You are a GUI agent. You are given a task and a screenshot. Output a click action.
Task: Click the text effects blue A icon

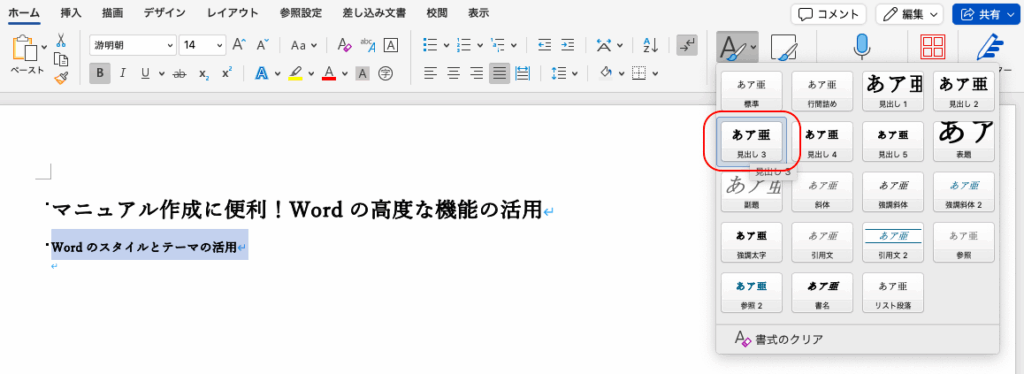click(263, 73)
